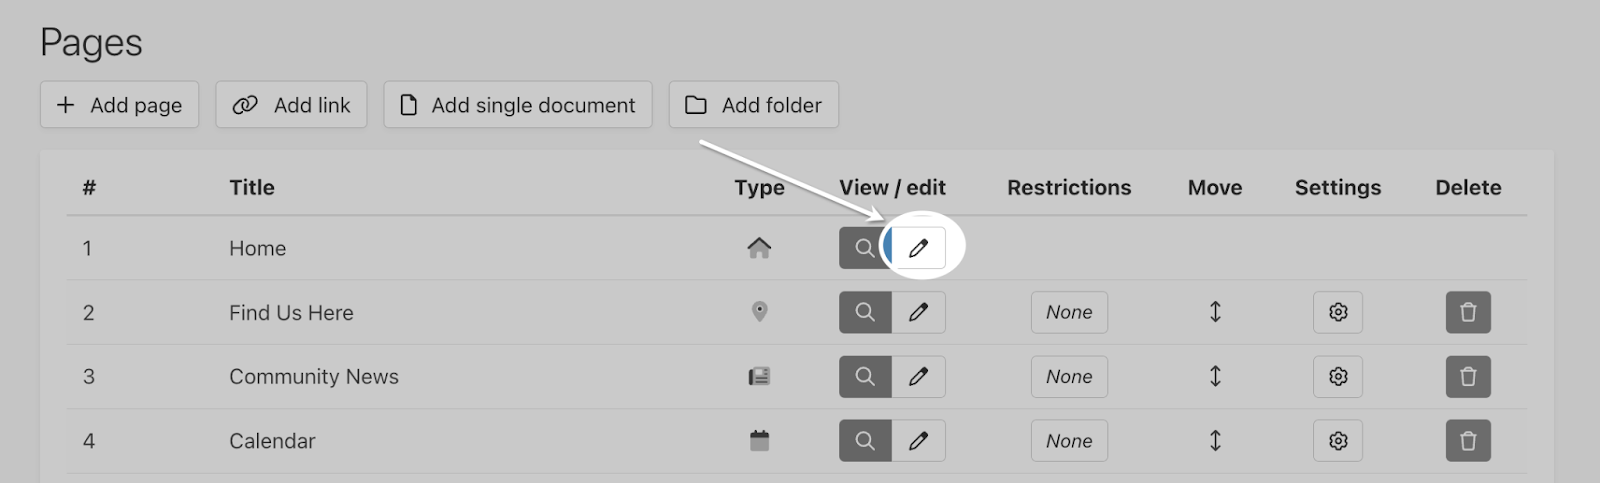The width and height of the screenshot is (1600, 483).
Task: Open restrictions None for Calendar
Action: point(1069,441)
